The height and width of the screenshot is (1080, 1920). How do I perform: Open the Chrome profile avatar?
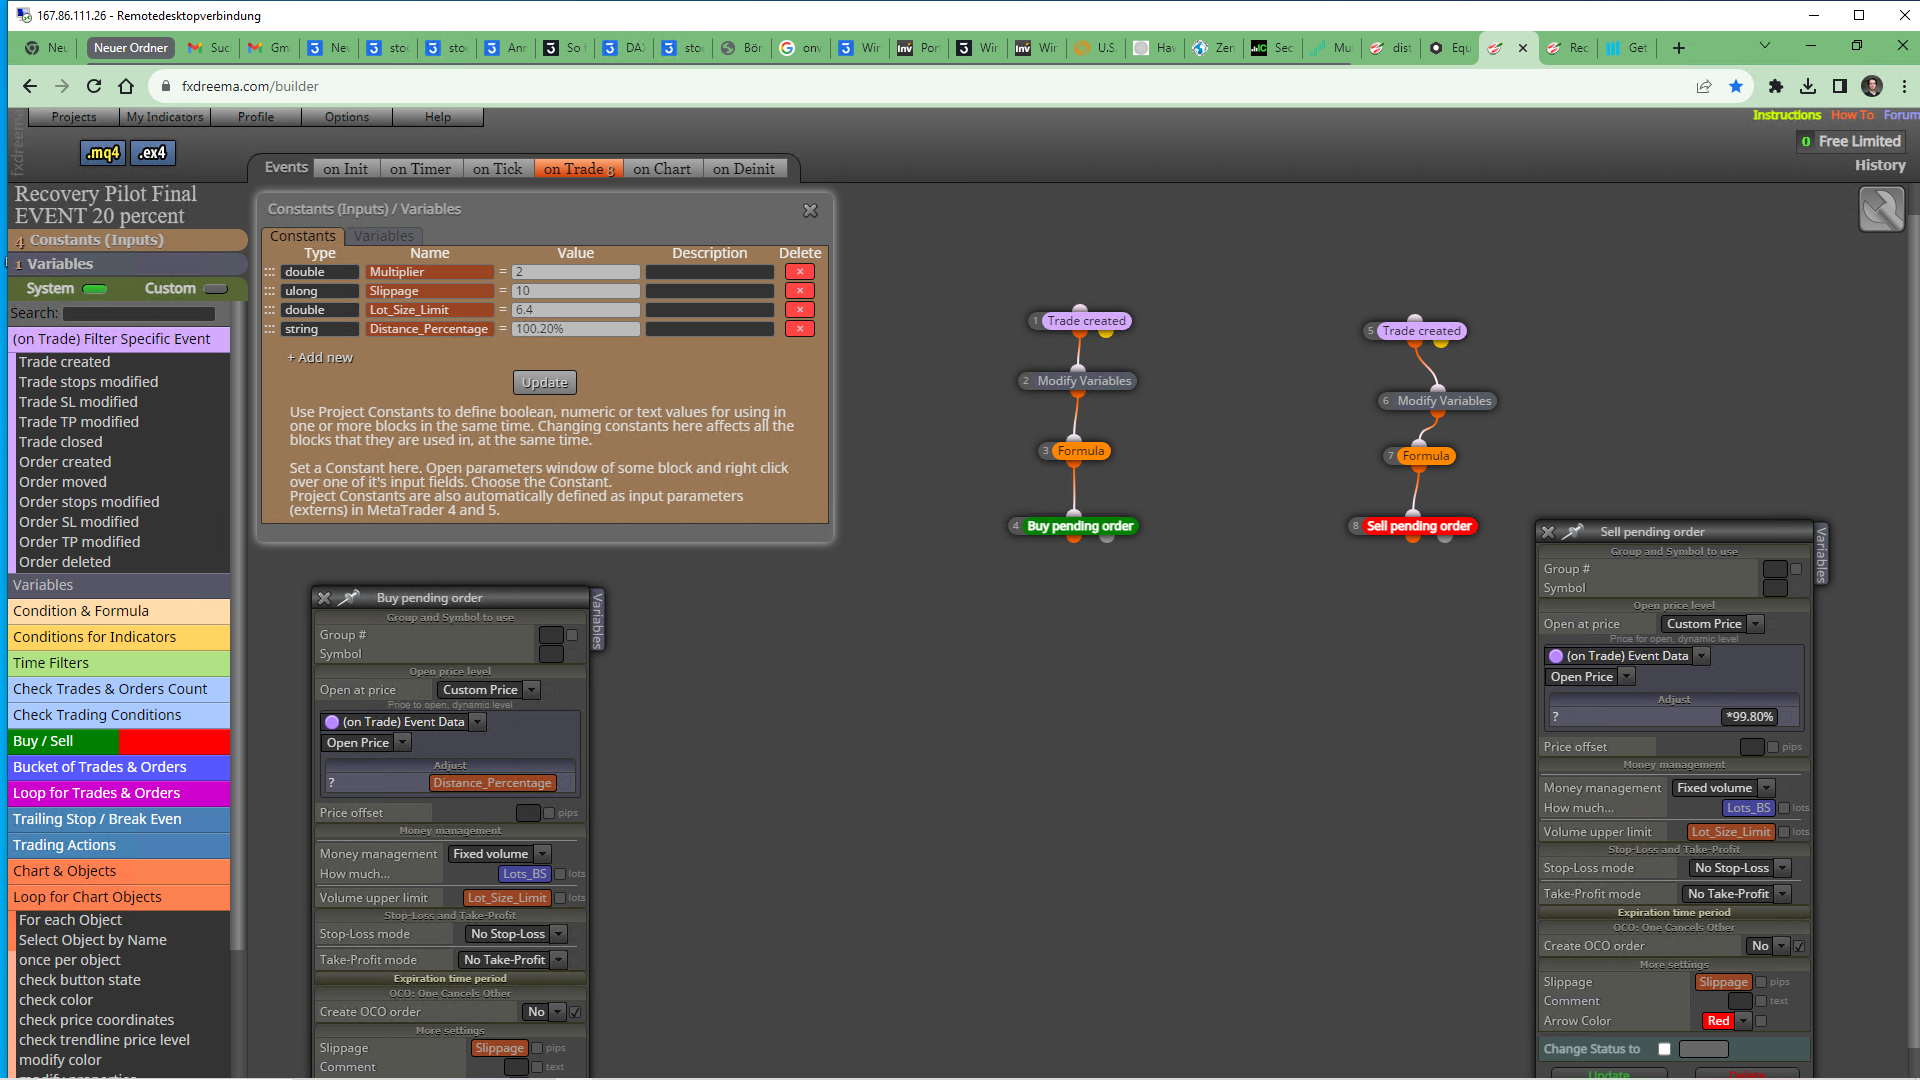point(1872,87)
